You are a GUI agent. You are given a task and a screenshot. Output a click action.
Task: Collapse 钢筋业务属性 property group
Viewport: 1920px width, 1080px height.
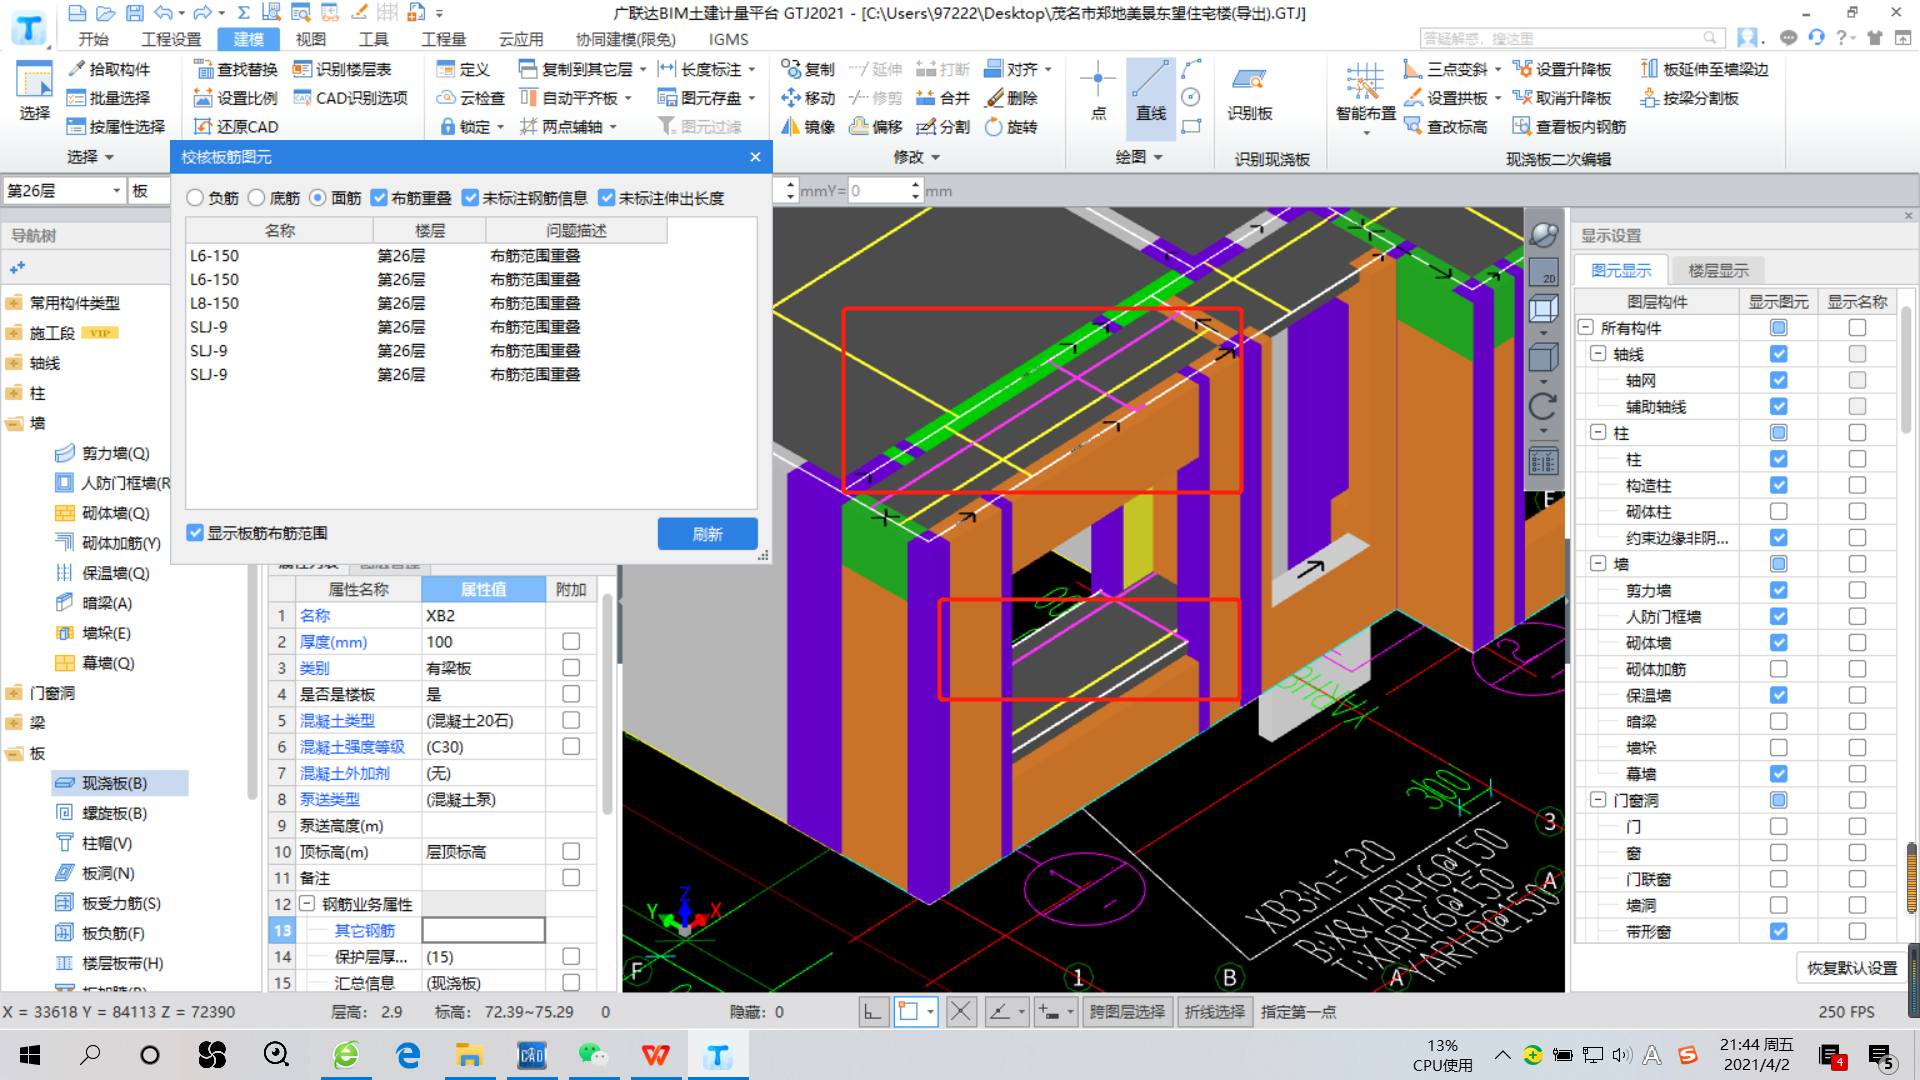[x=308, y=904]
